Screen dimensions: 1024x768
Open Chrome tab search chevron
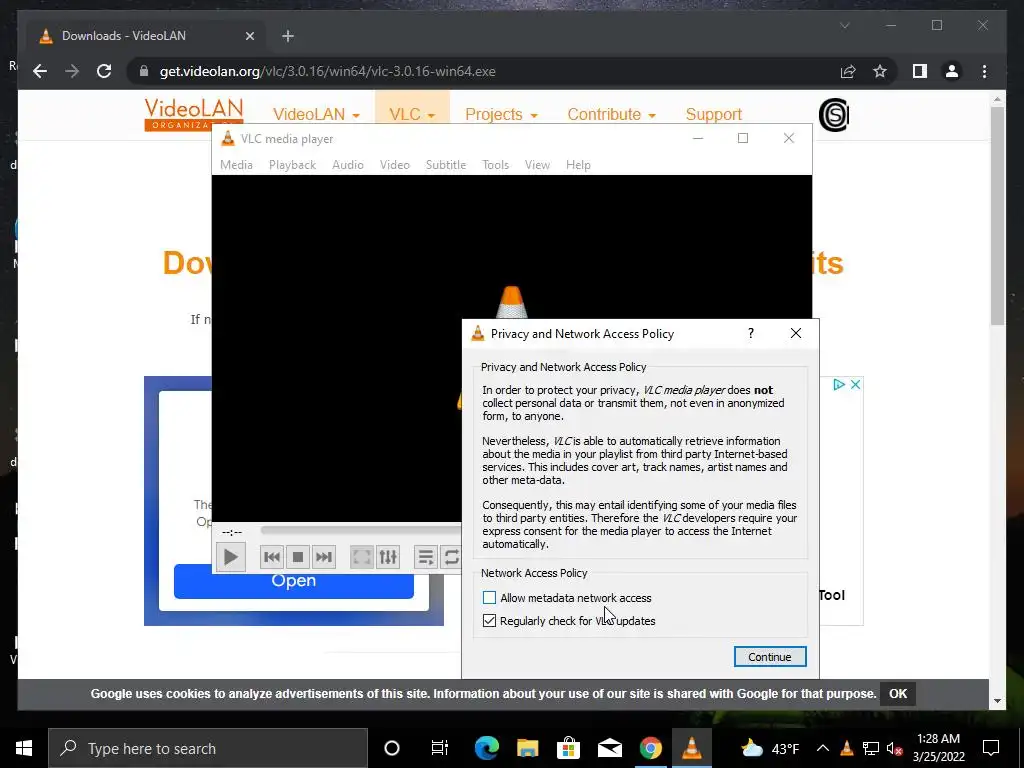(844, 25)
